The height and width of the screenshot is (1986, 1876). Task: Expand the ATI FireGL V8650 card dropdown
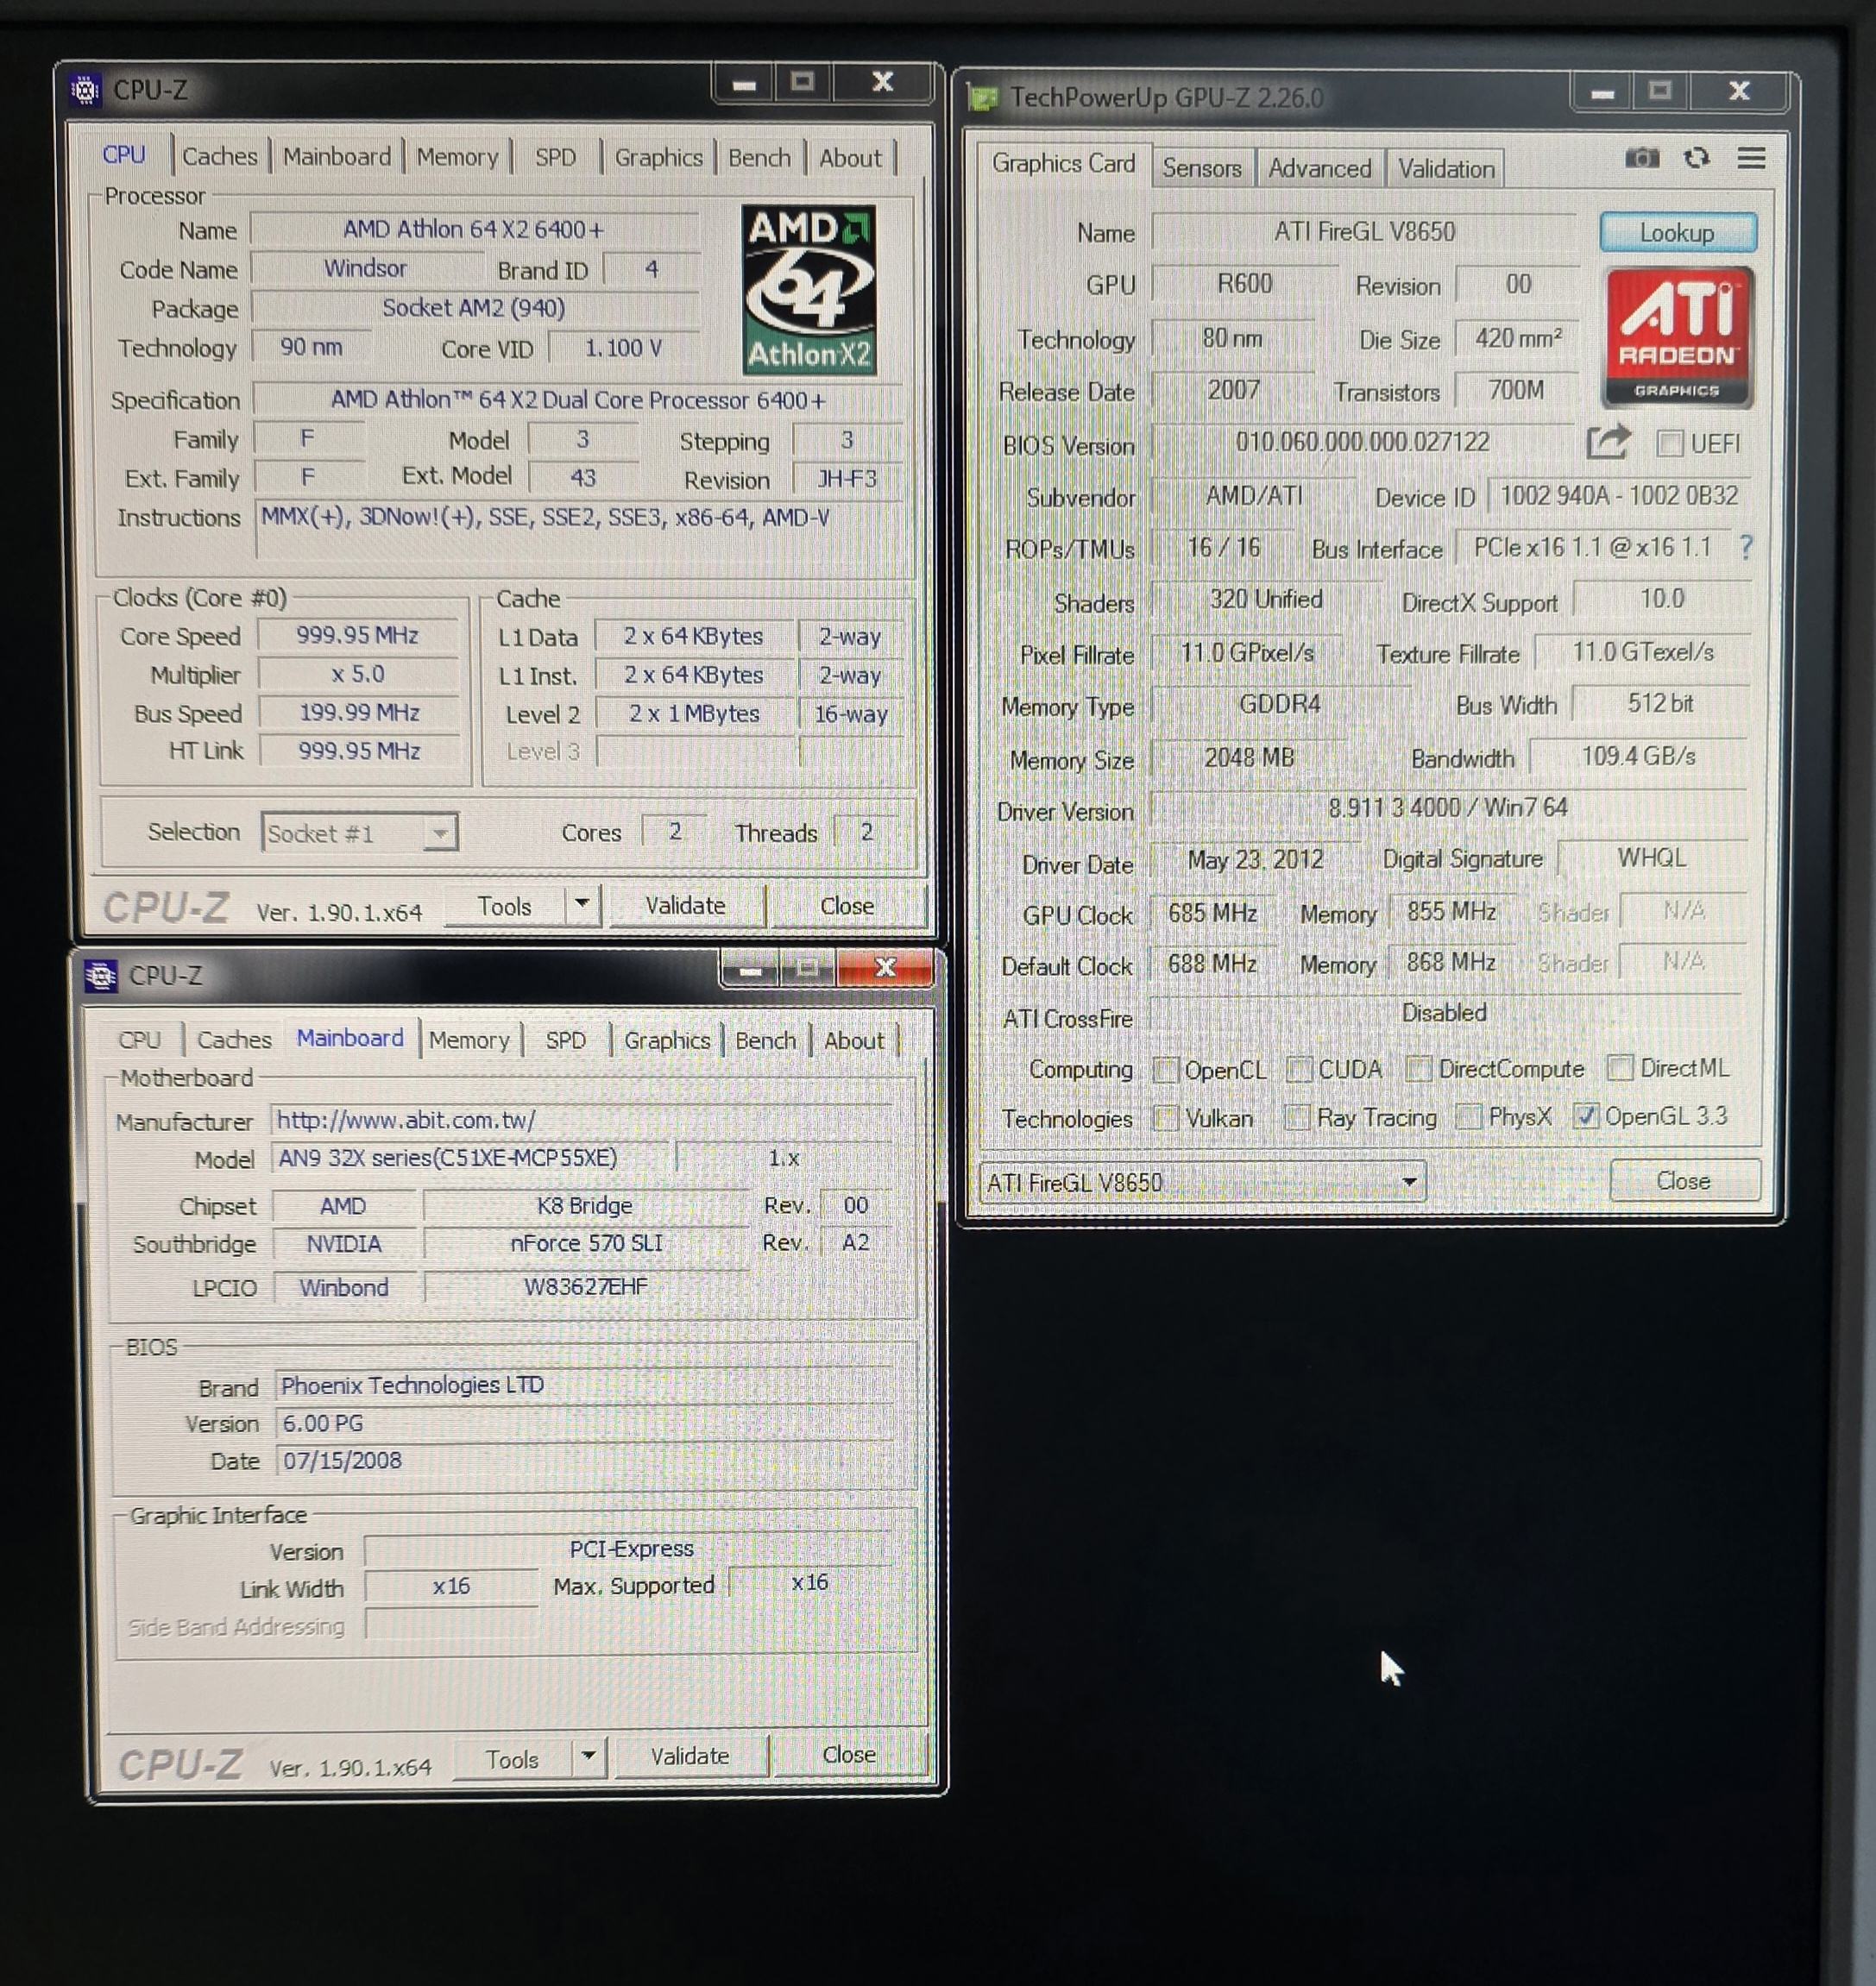pyautogui.click(x=1409, y=1182)
